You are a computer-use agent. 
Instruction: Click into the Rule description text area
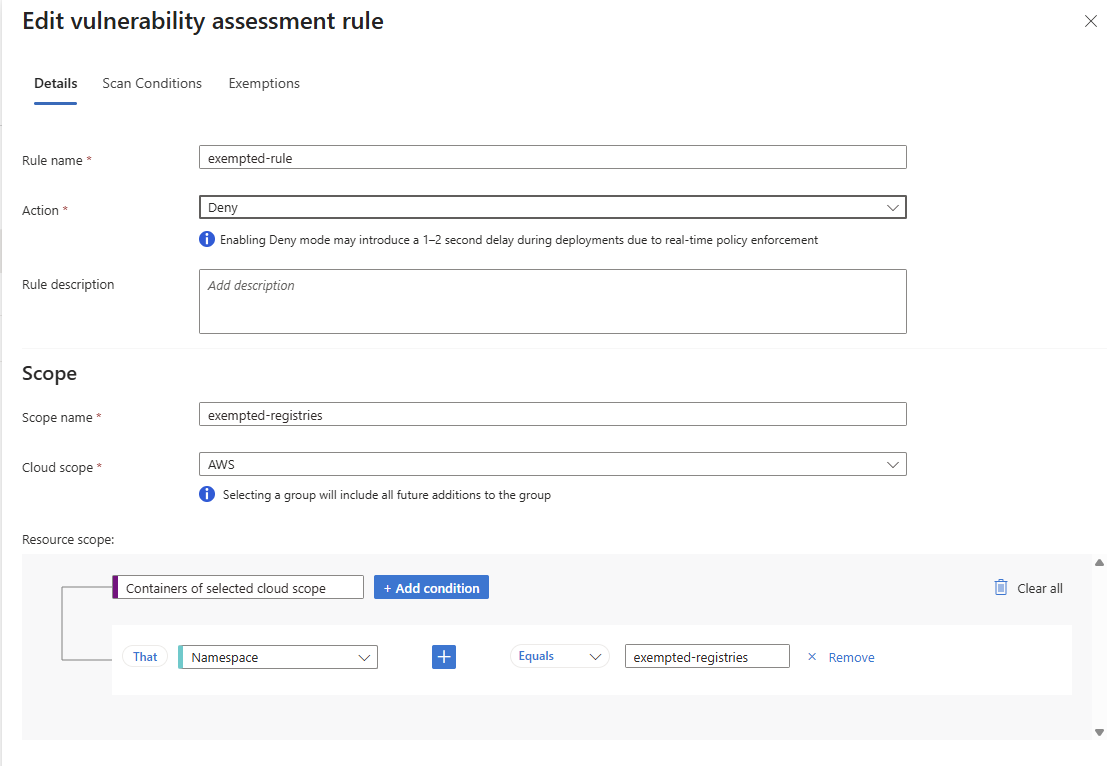pyautogui.click(x=552, y=301)
